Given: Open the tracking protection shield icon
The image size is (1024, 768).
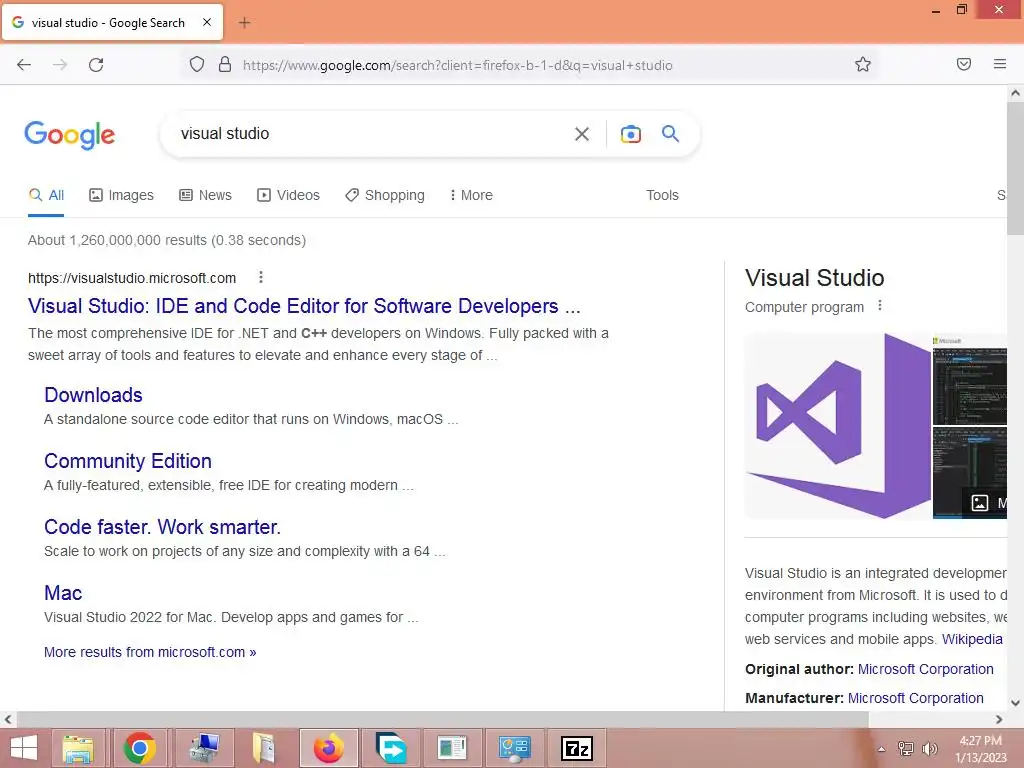Looking at the screenshot, I should (197, 65).
